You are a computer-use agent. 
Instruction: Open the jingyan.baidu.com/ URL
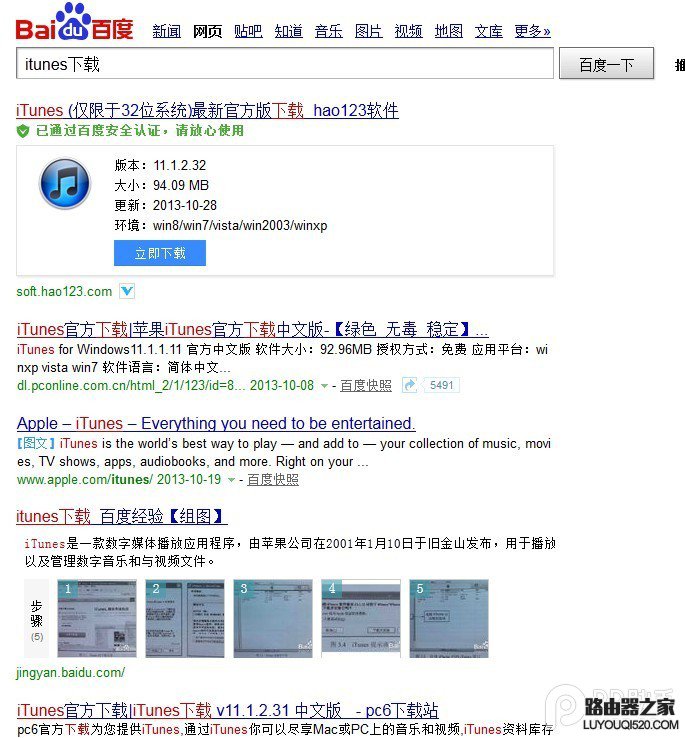(x=71, y=673)
